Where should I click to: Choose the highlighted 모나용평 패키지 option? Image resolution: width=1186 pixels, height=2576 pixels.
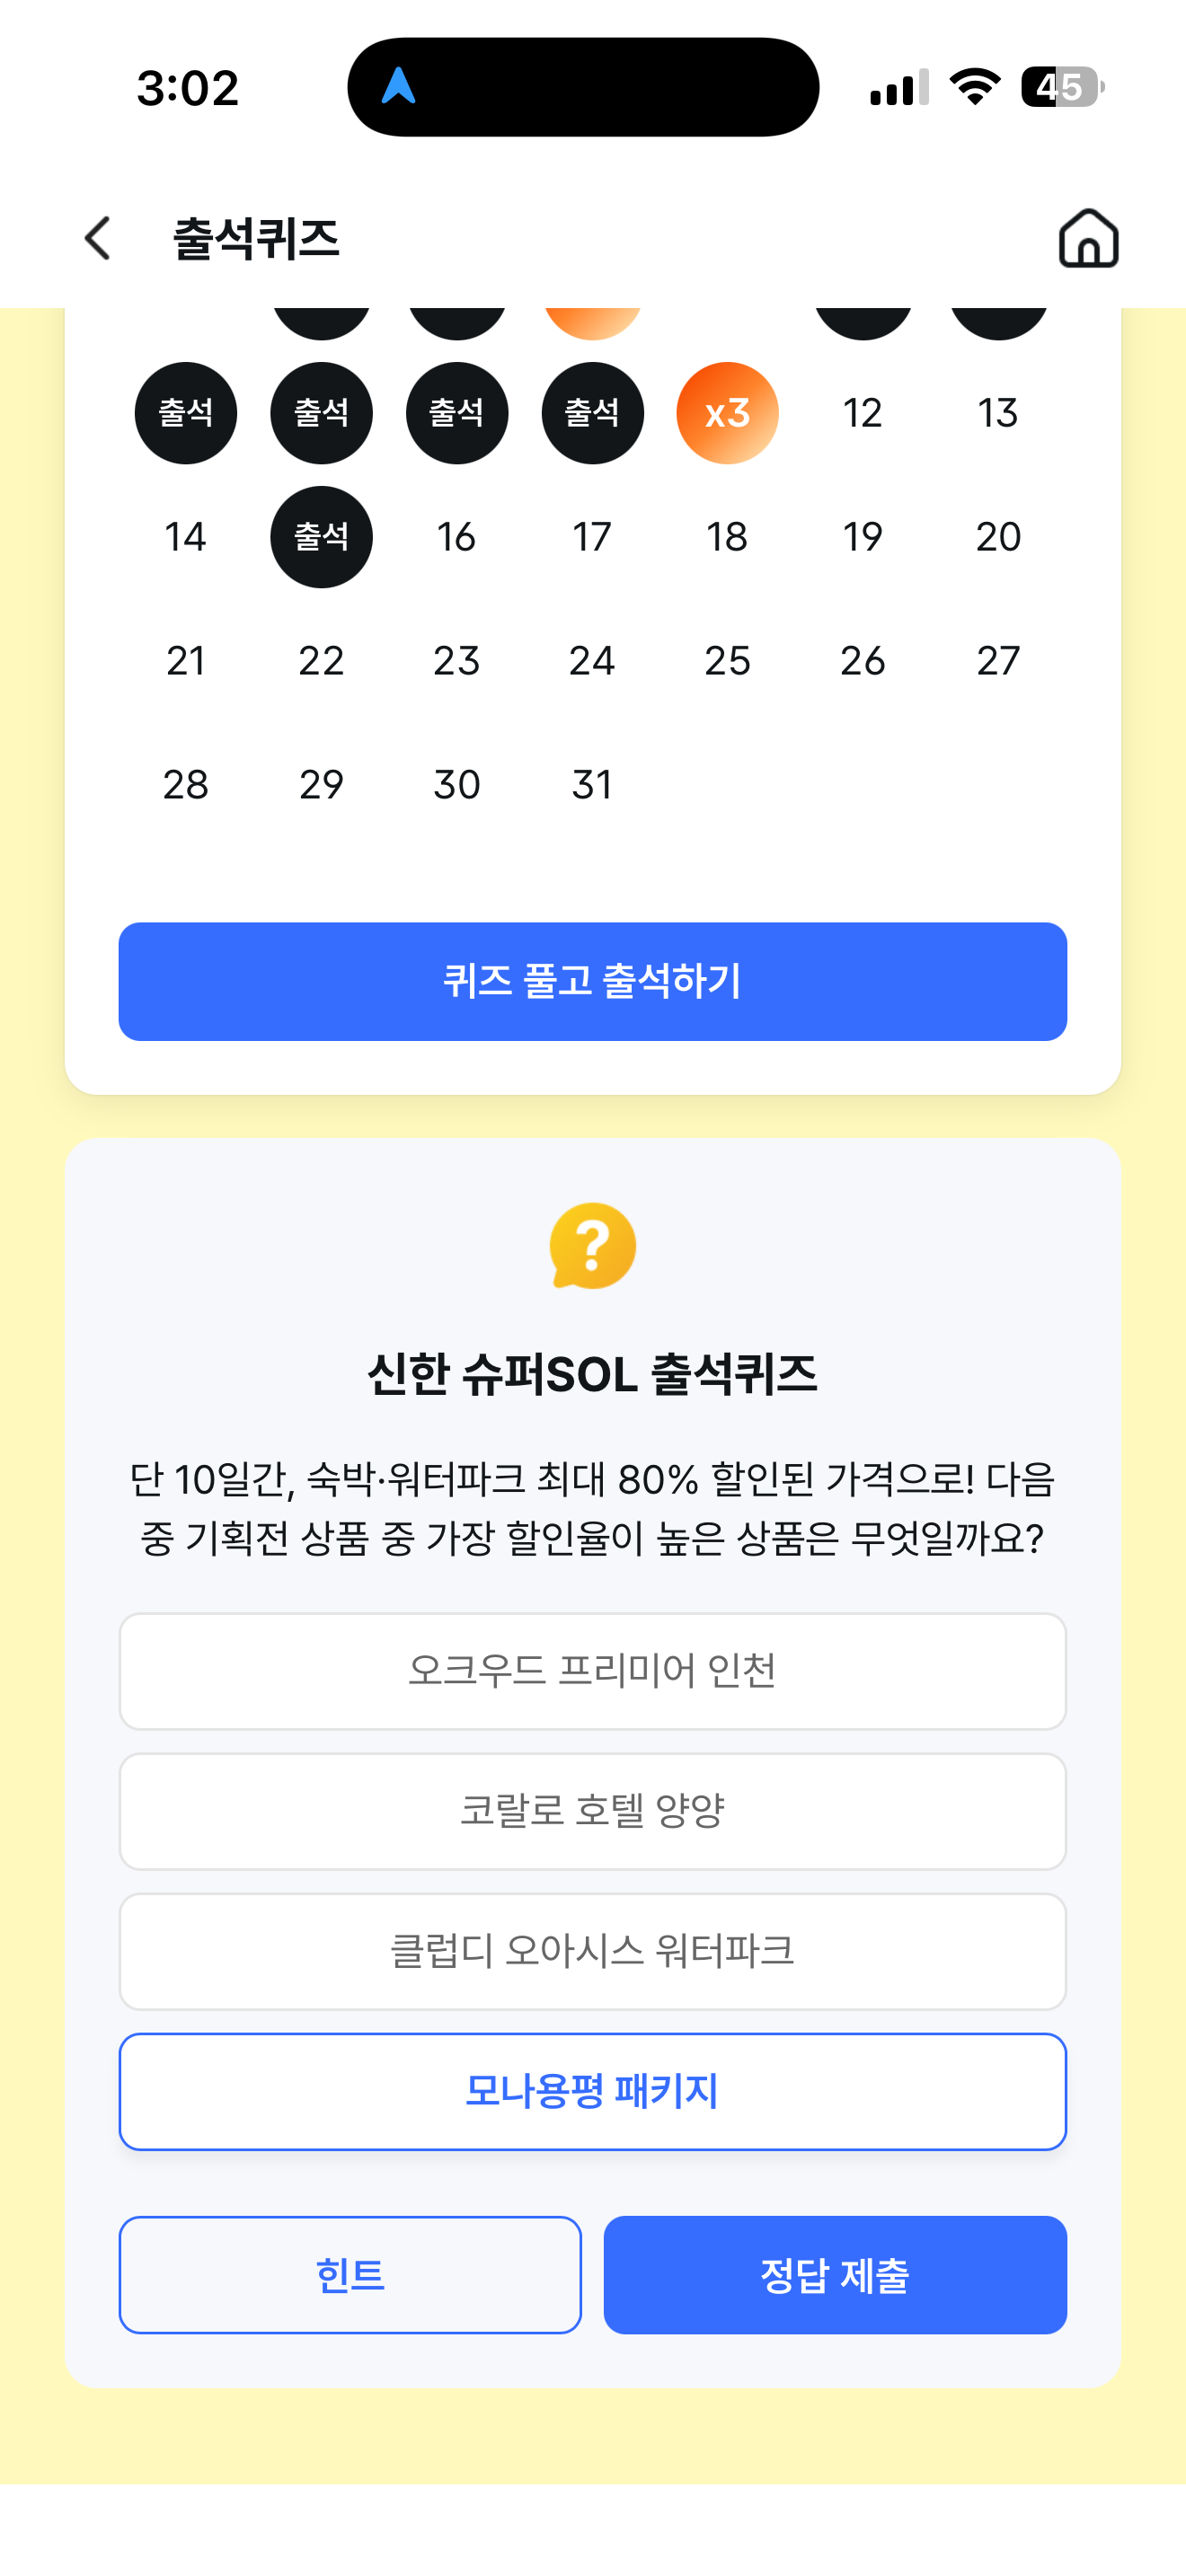coord(593,2091)
